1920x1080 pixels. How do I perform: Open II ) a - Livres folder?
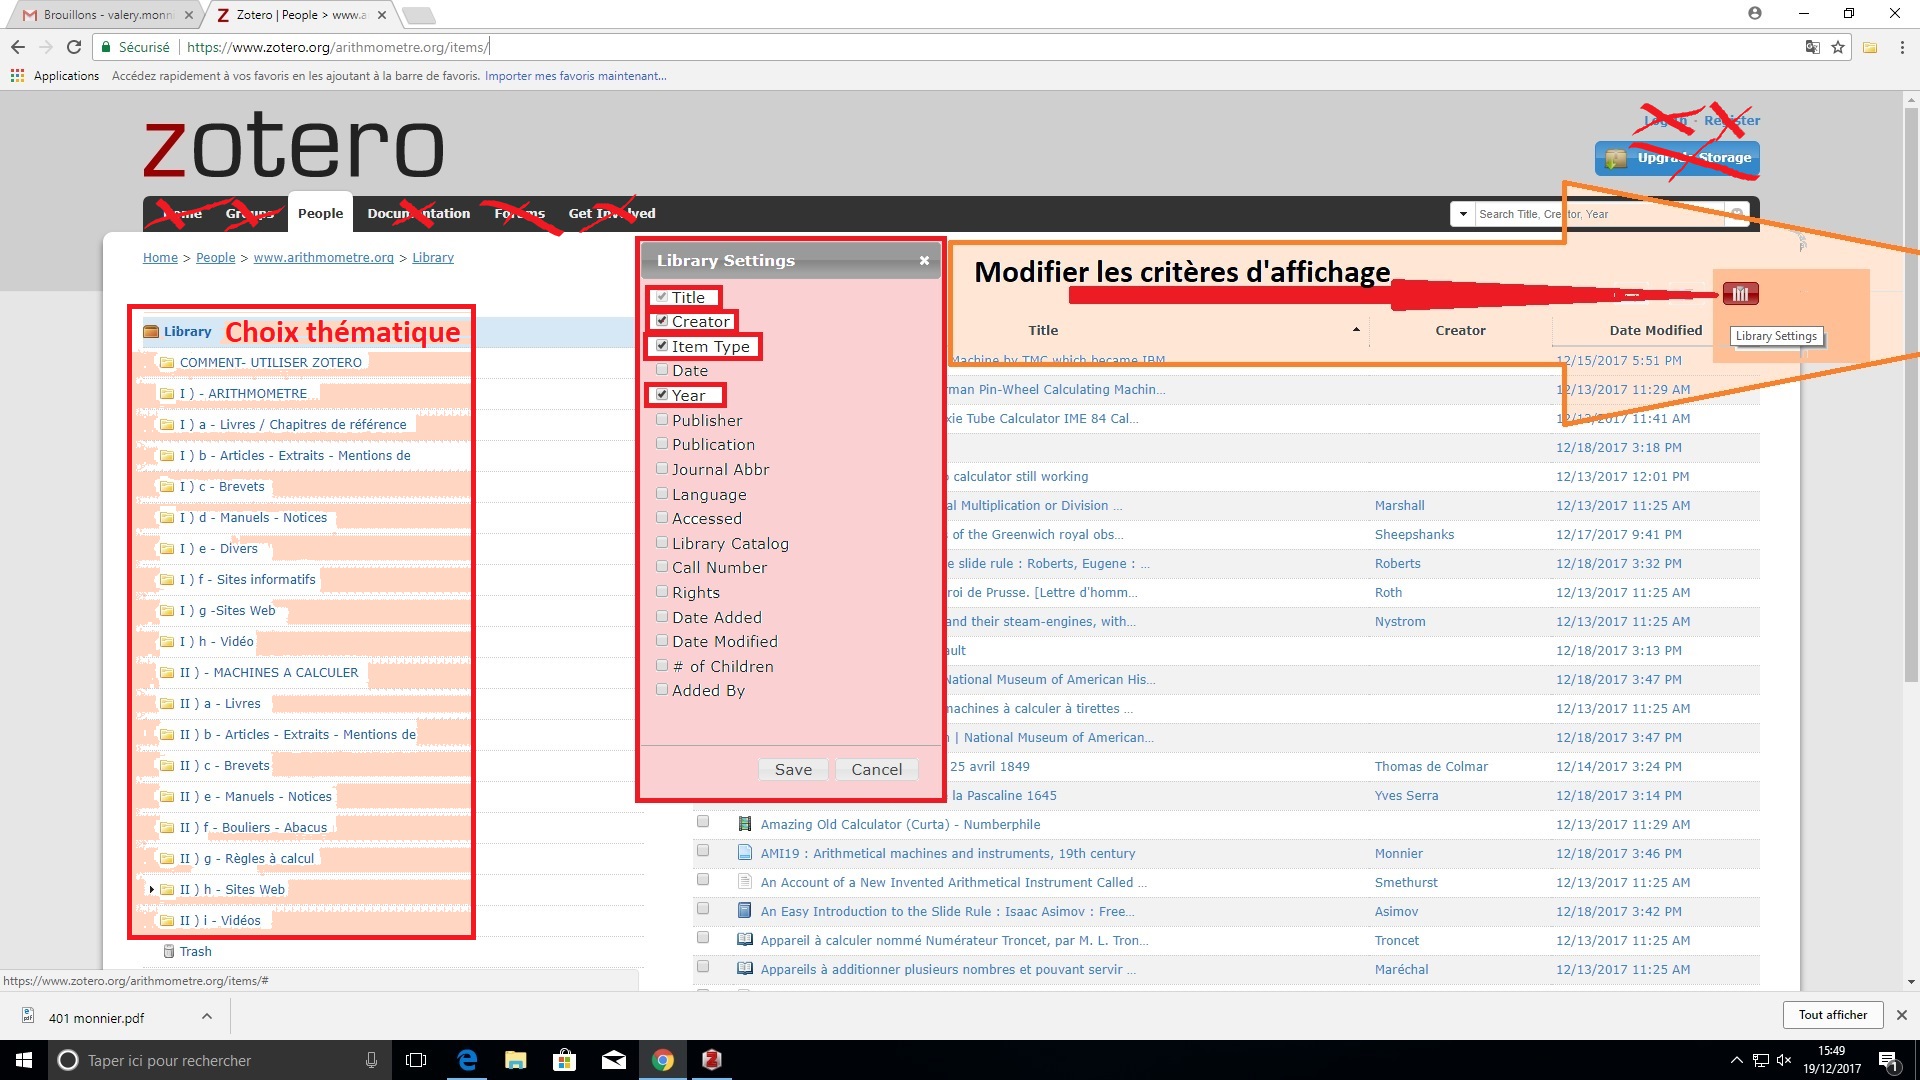220,703
